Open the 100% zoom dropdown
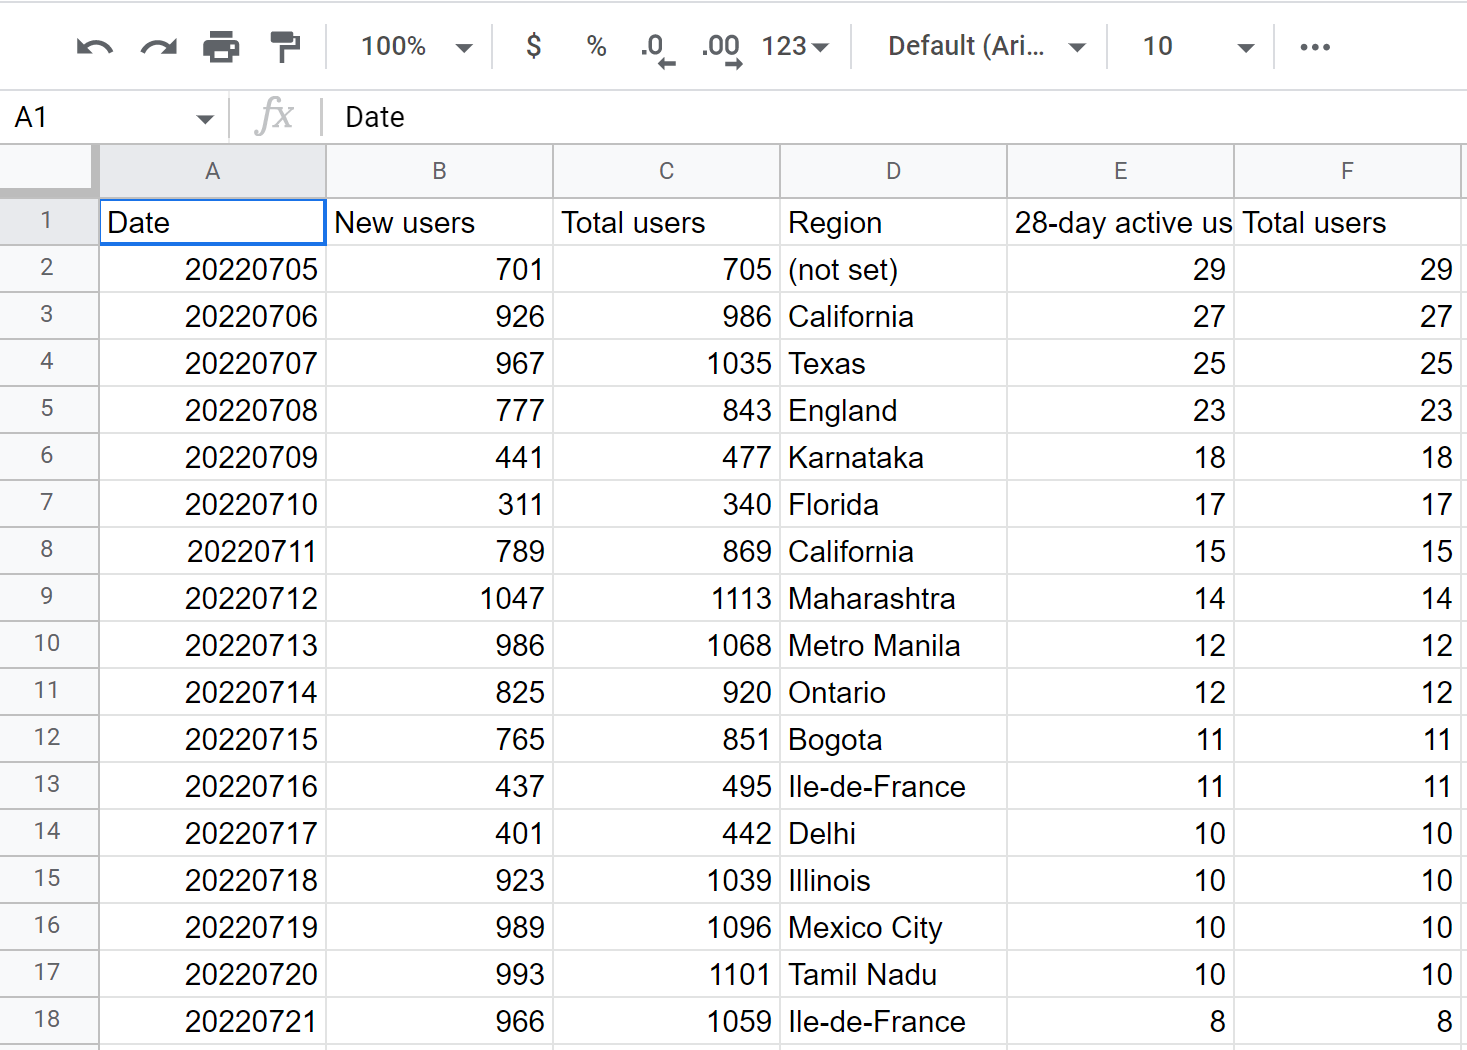This screenshot has width=1467, height=1050. pyautogui.click(x=416, y=47)
